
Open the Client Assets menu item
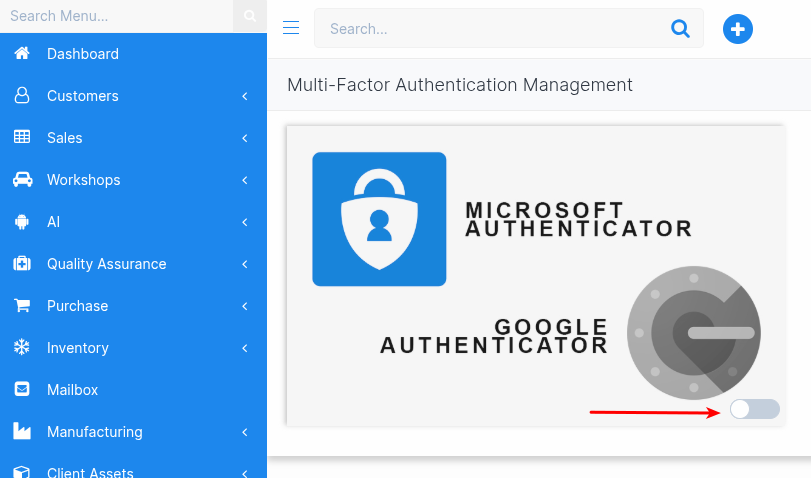coord(90,471)
